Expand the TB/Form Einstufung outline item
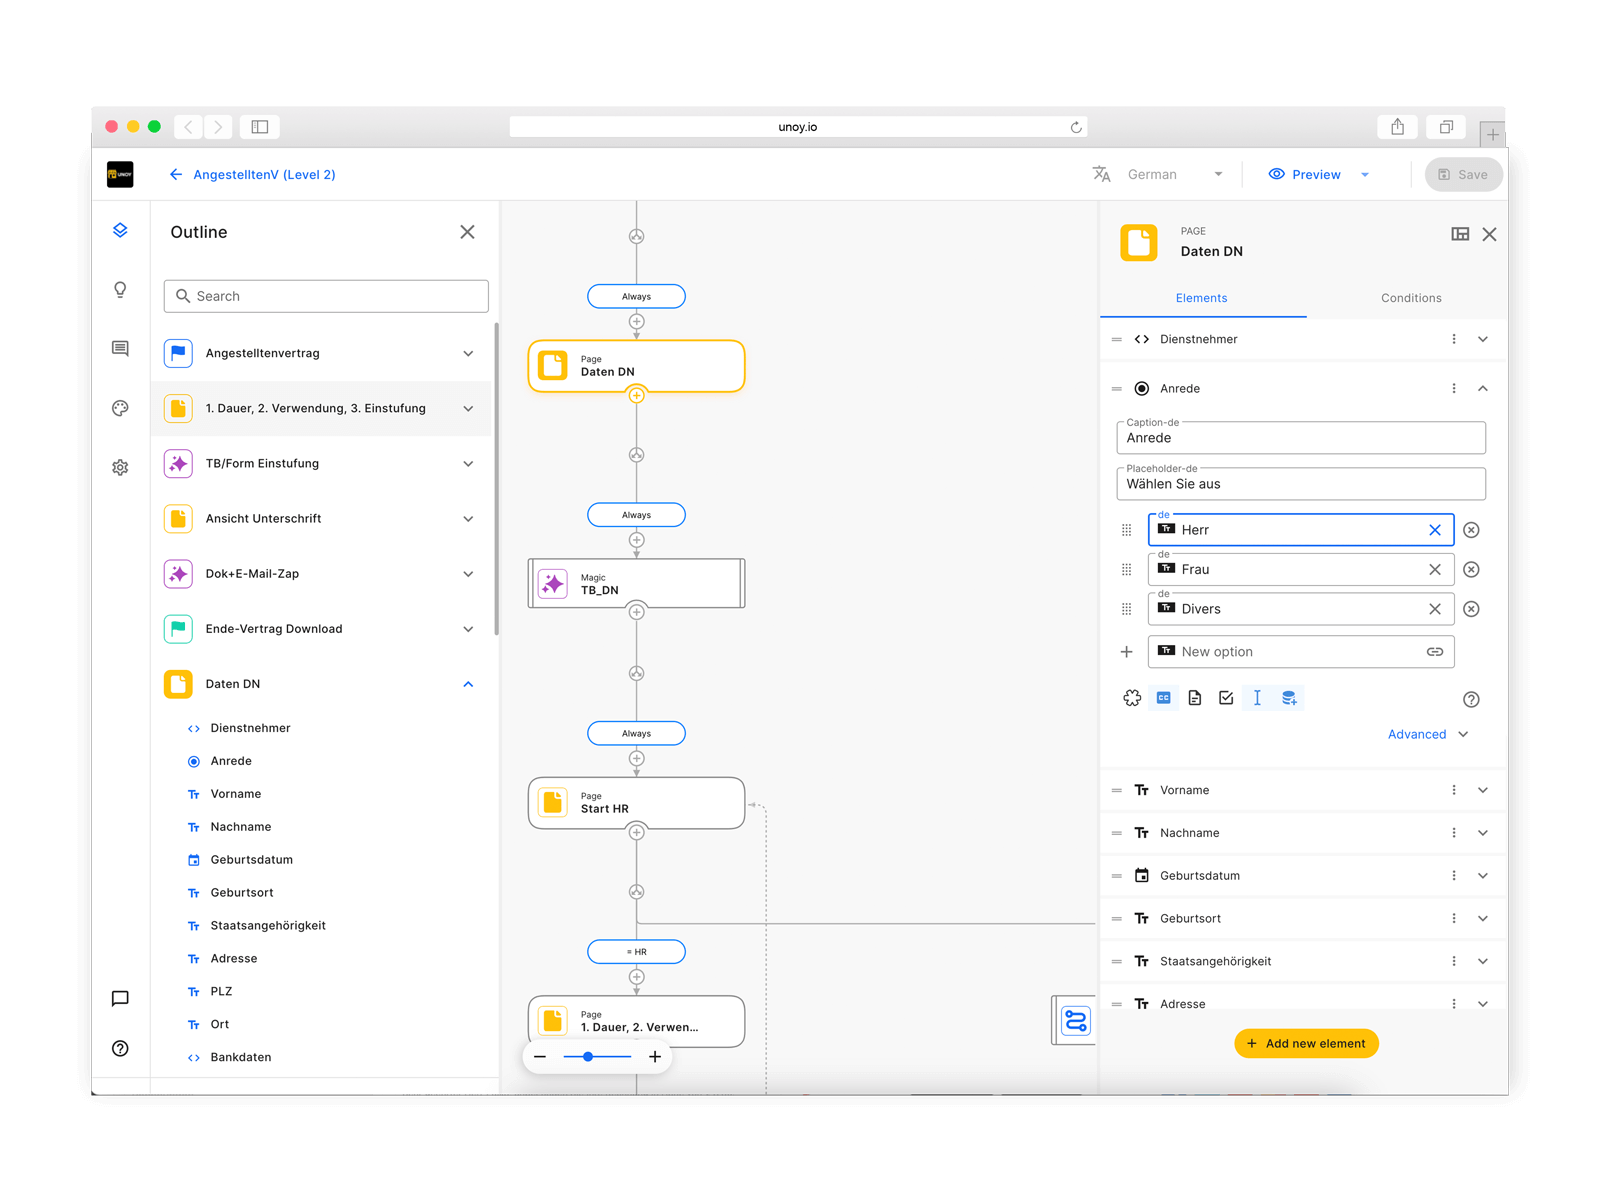1600x1200 pixels. point(468,464)
